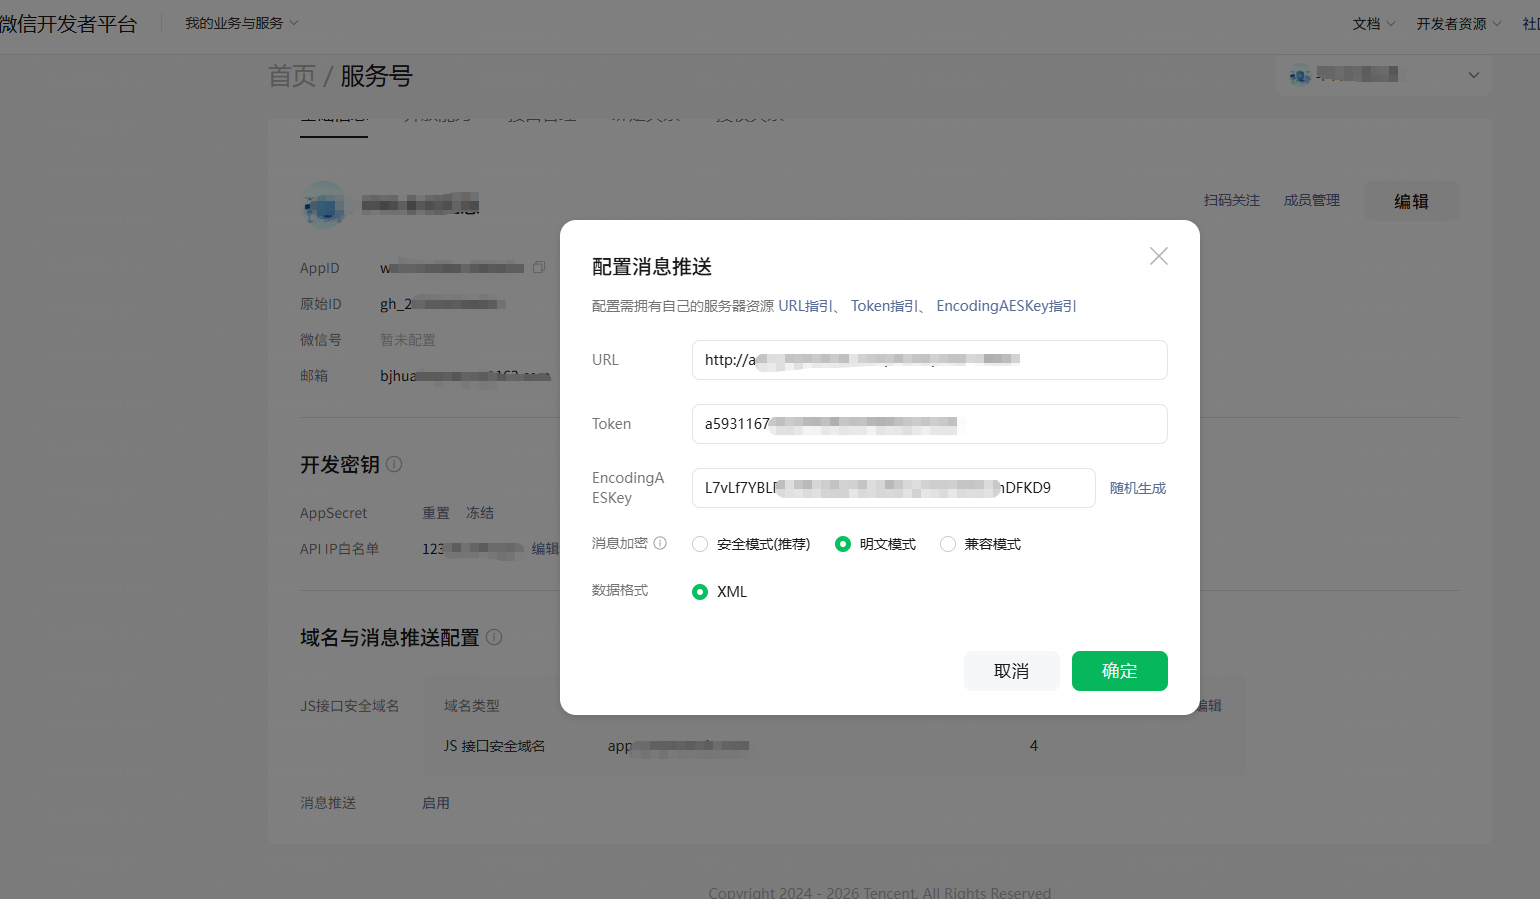The height and width of the screenshot is (899, 1540).
Task: Click into the Token input field
Action: tap(930, 424)
